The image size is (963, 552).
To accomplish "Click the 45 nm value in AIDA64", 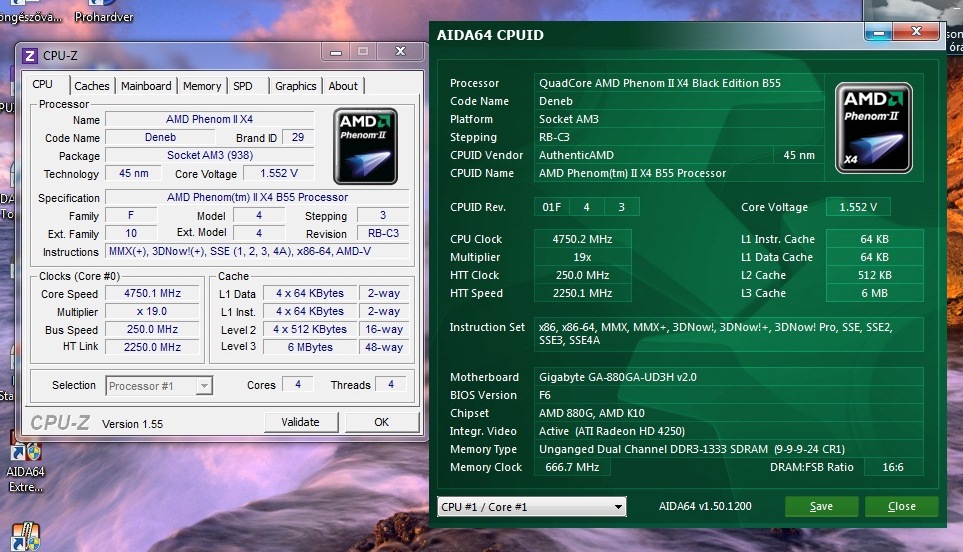I will tap(799, 155).
